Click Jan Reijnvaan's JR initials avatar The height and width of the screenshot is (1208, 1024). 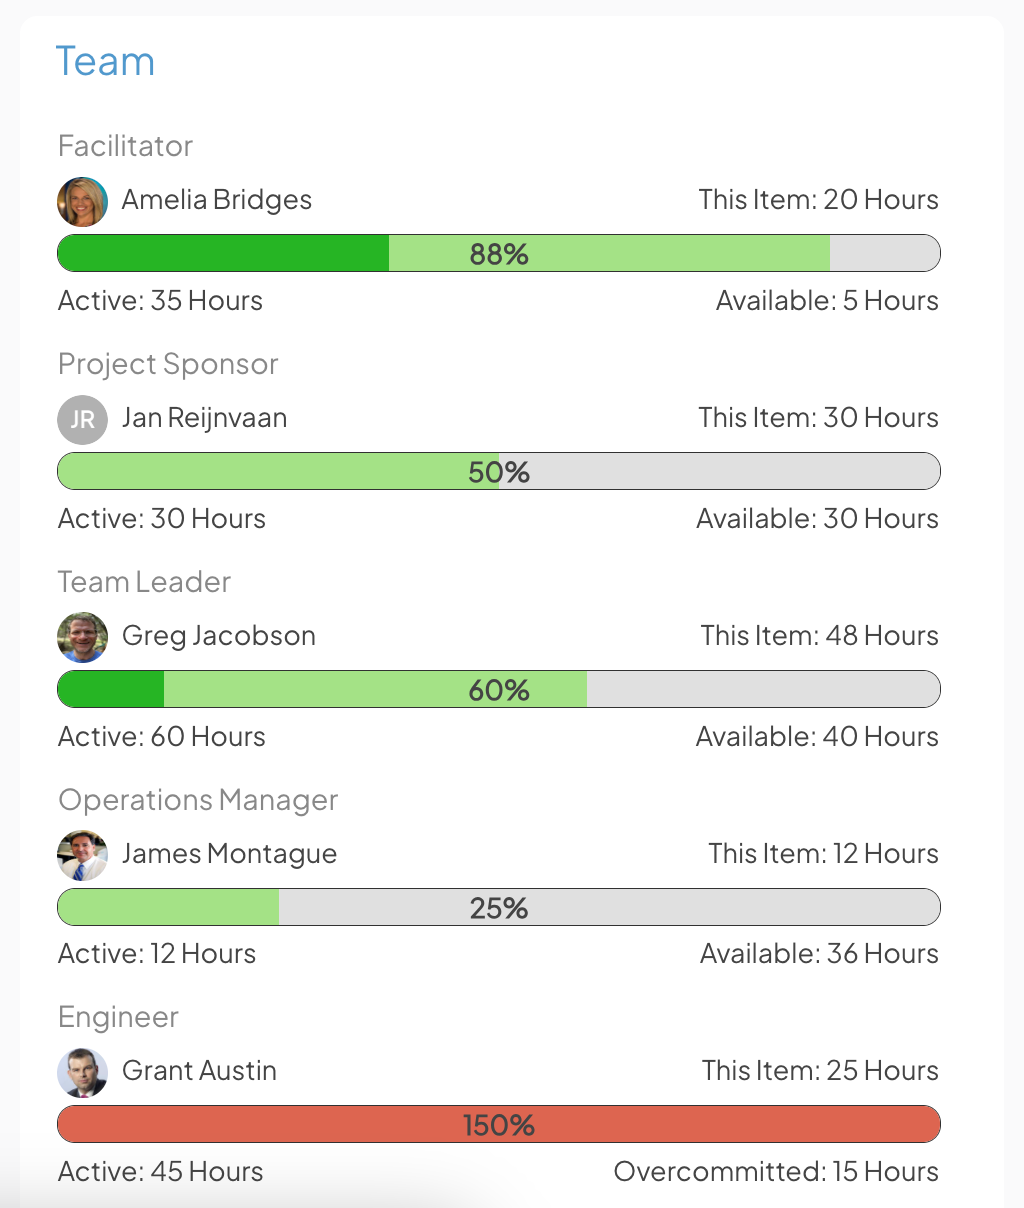pyautogui.click(x=82, y=419)
